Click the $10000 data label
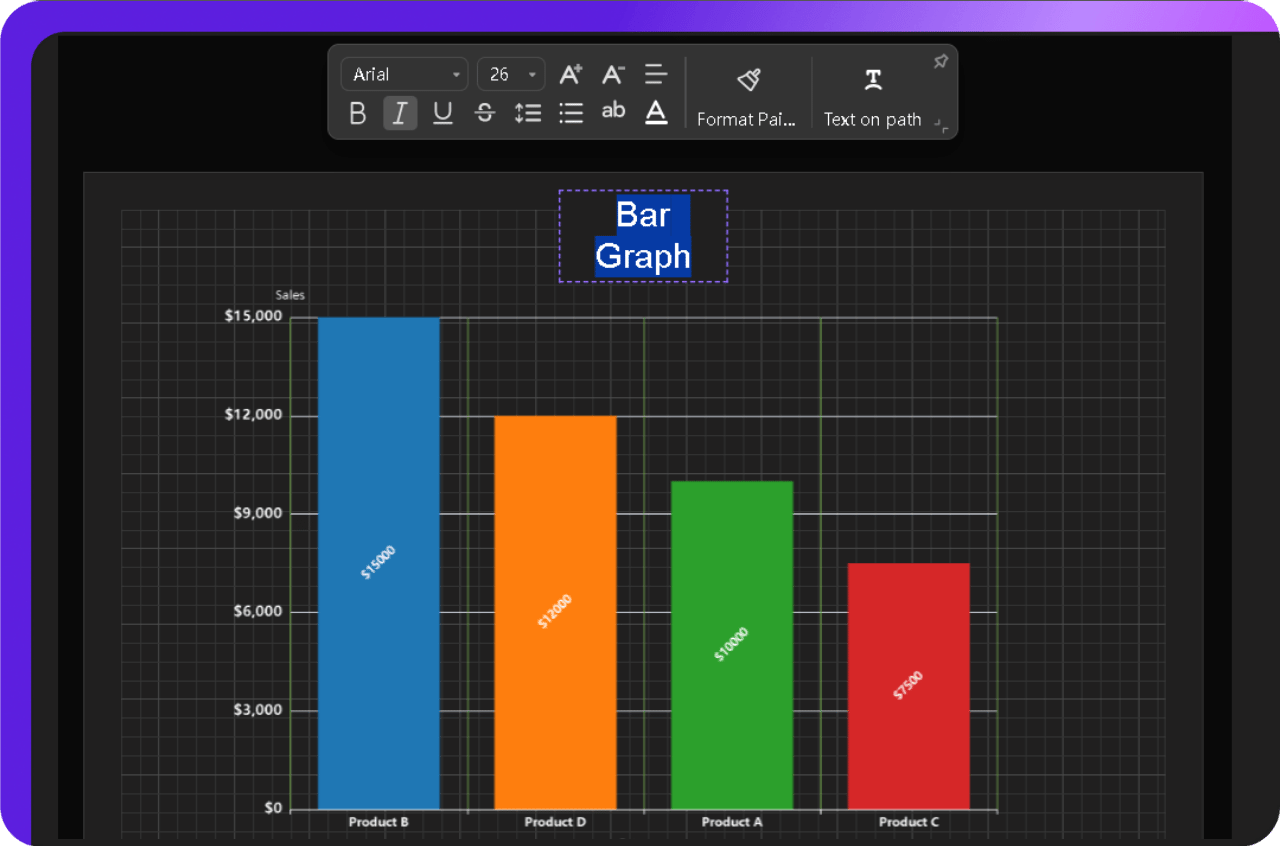This screenshot has height=846, width=1280. [732, 644]
